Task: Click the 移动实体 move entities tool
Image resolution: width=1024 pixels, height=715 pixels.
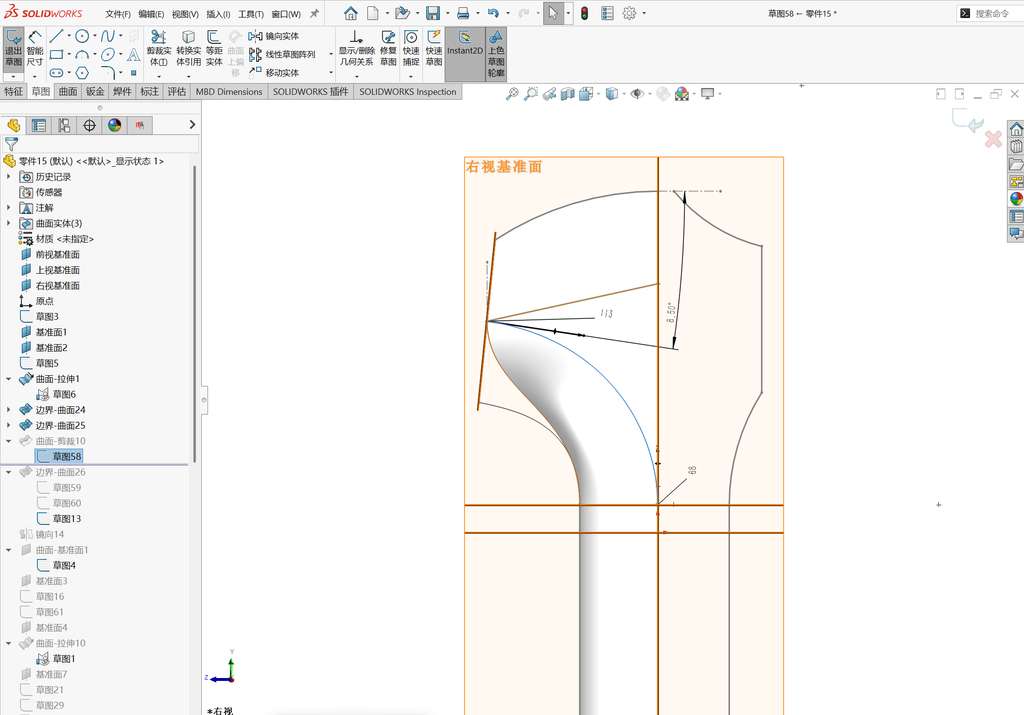Action: [x=274, y=72]
